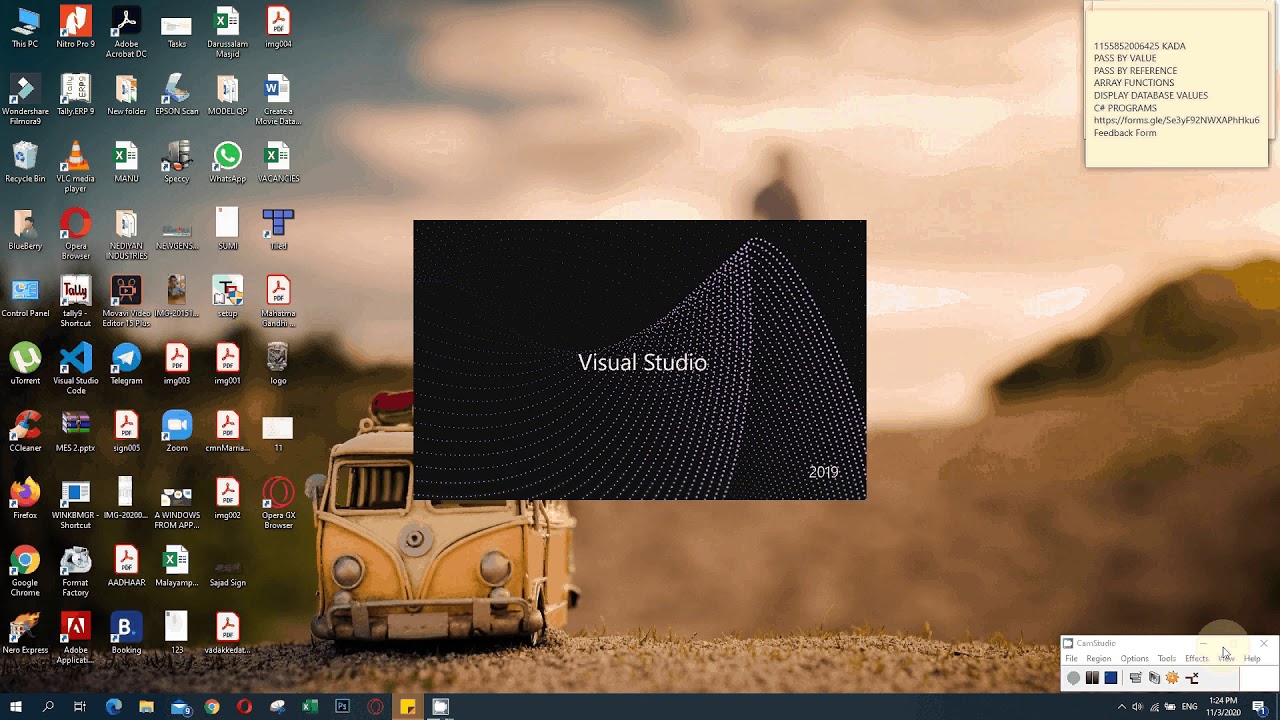Select the Opera Browser desktop icon
Image resolution: width=1280 pixels, height=720 pixels.
76,234
